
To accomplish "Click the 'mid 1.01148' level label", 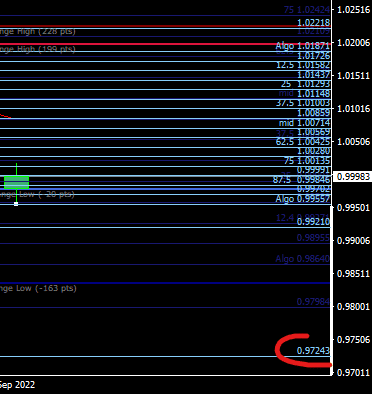I will coord(305,94).
